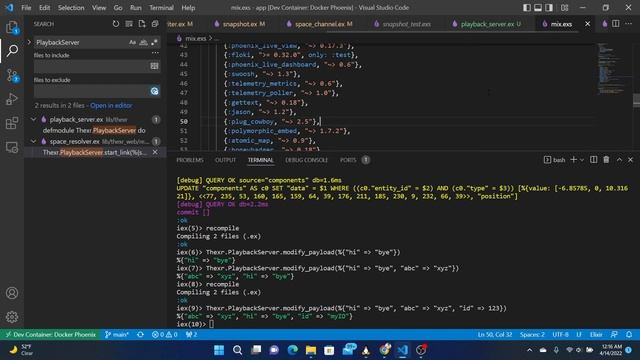The image size is (640, 360).
Task: Collapse all search results
Action: click(155, 24)
